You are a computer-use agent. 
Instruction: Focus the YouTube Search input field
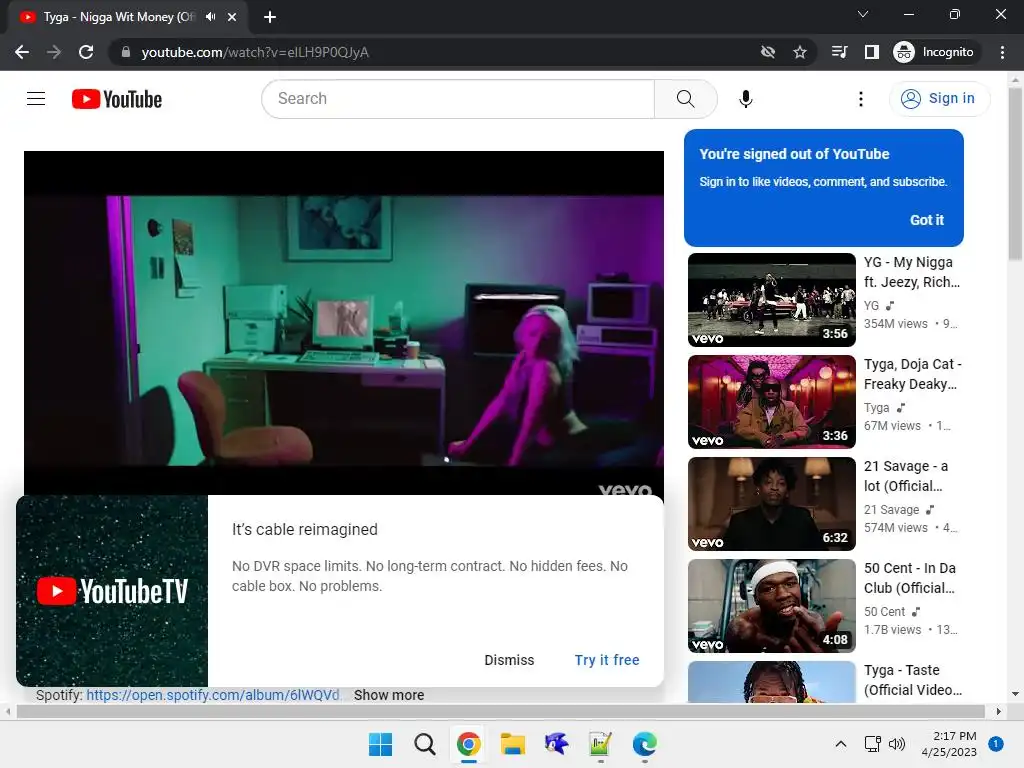pos(458,99)
